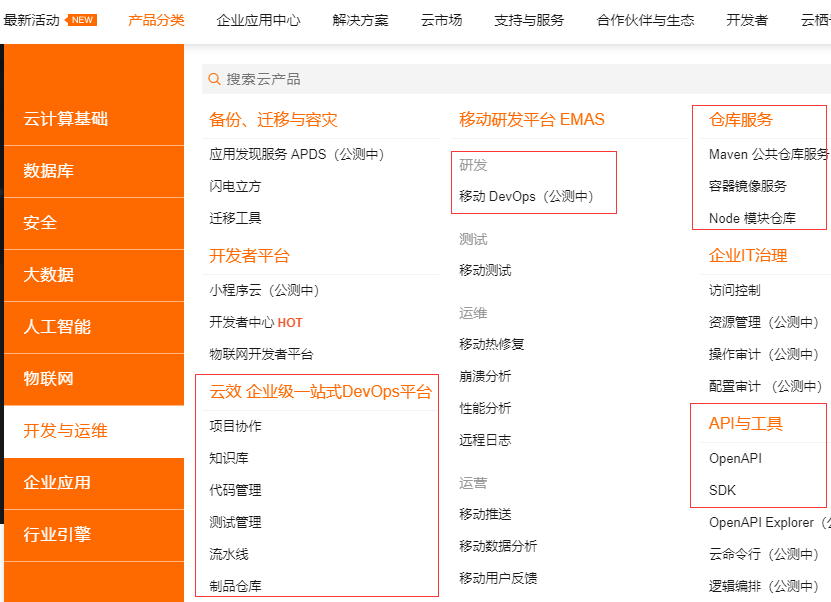This screenshot has width=831, height=602.
Task: Open the 移动数据分析 link
Action: coord(498,546)
